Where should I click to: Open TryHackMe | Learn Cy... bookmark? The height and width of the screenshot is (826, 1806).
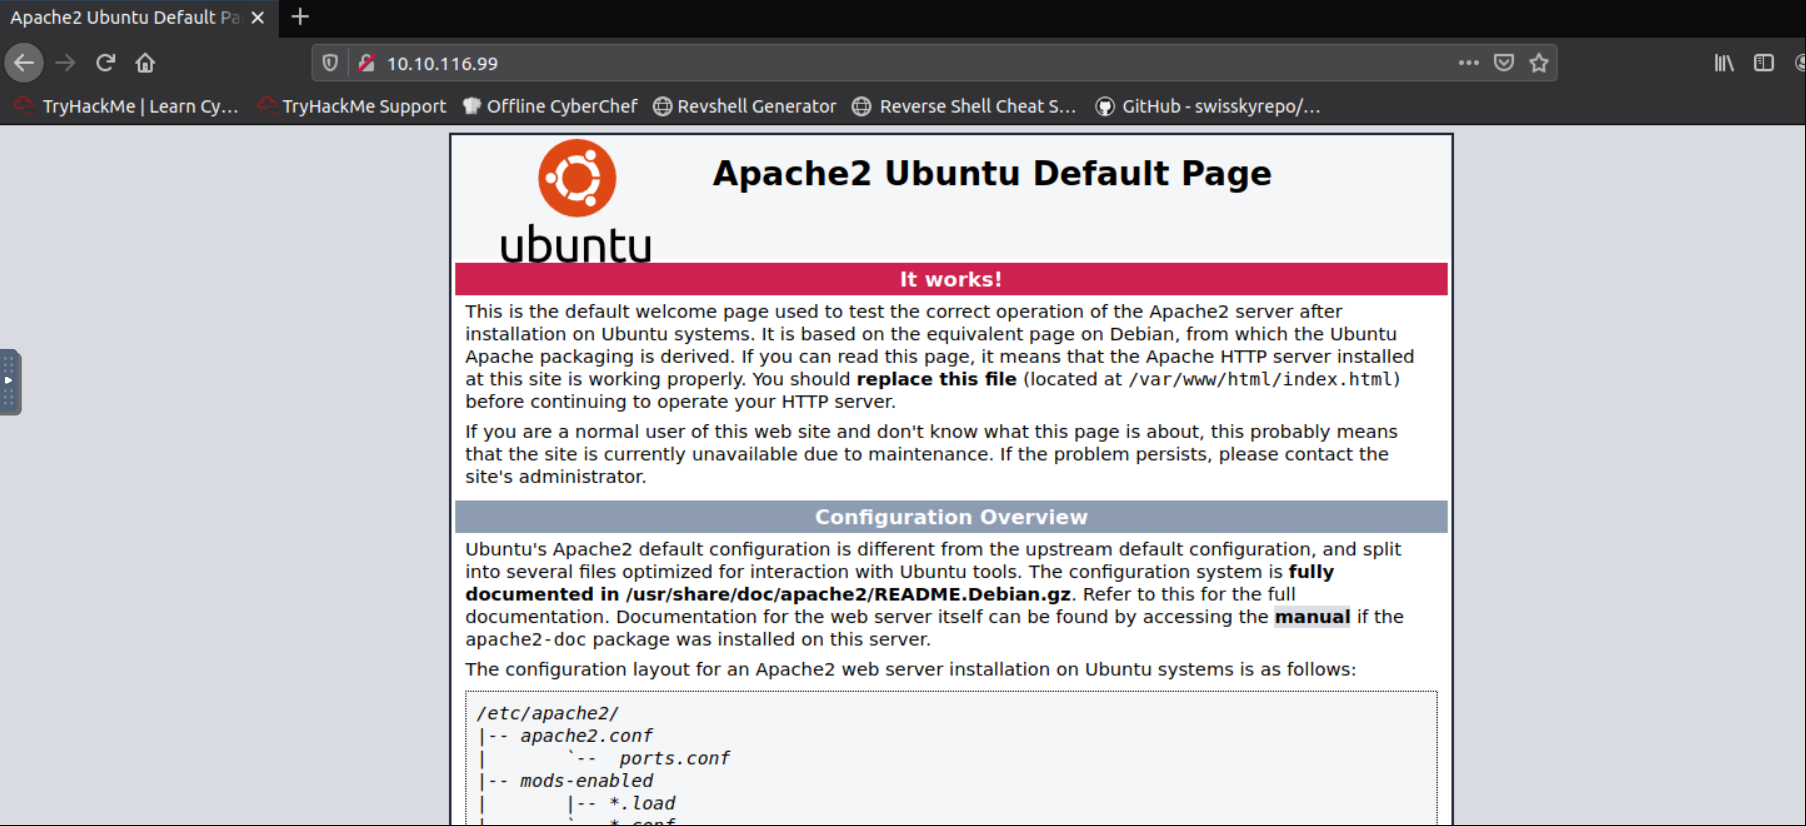pos(127,106)
